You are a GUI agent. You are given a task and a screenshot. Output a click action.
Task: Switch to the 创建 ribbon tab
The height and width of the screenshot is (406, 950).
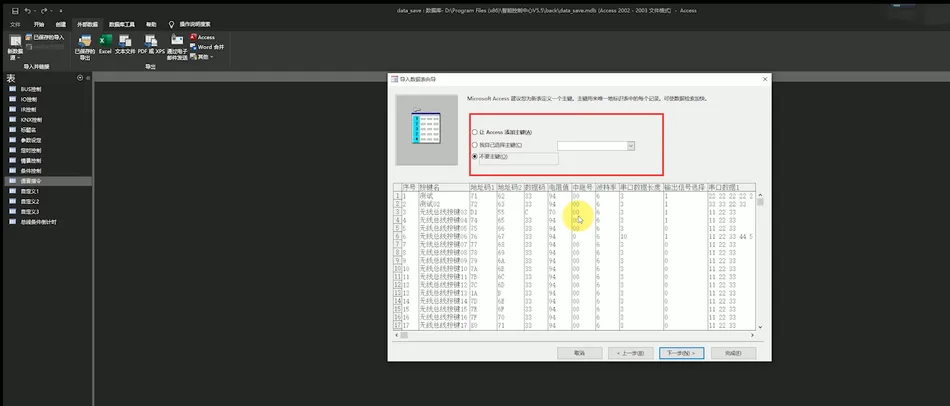click(61, 24)
